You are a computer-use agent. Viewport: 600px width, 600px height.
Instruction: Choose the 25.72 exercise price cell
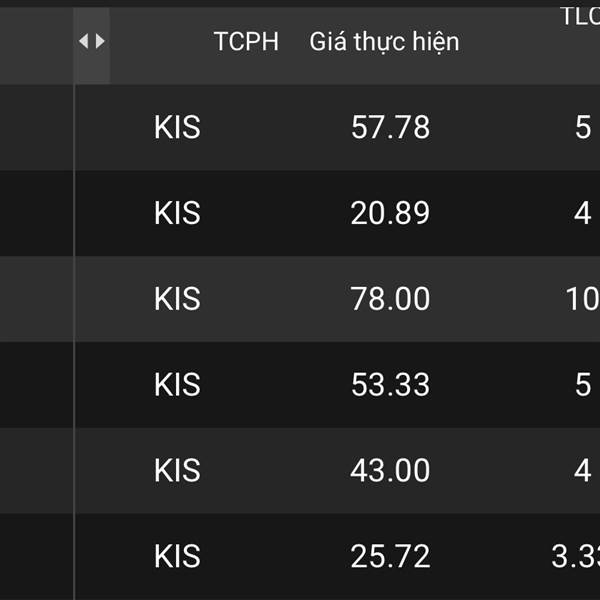pyautogui.click(x=390, y=556)
